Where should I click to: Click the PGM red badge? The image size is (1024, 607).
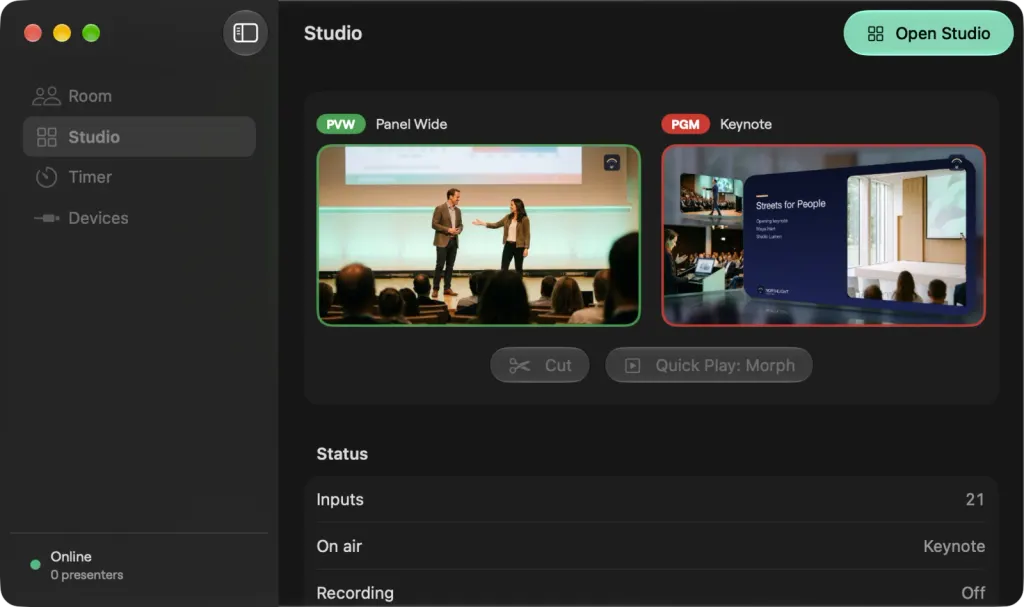coord(685,124)
